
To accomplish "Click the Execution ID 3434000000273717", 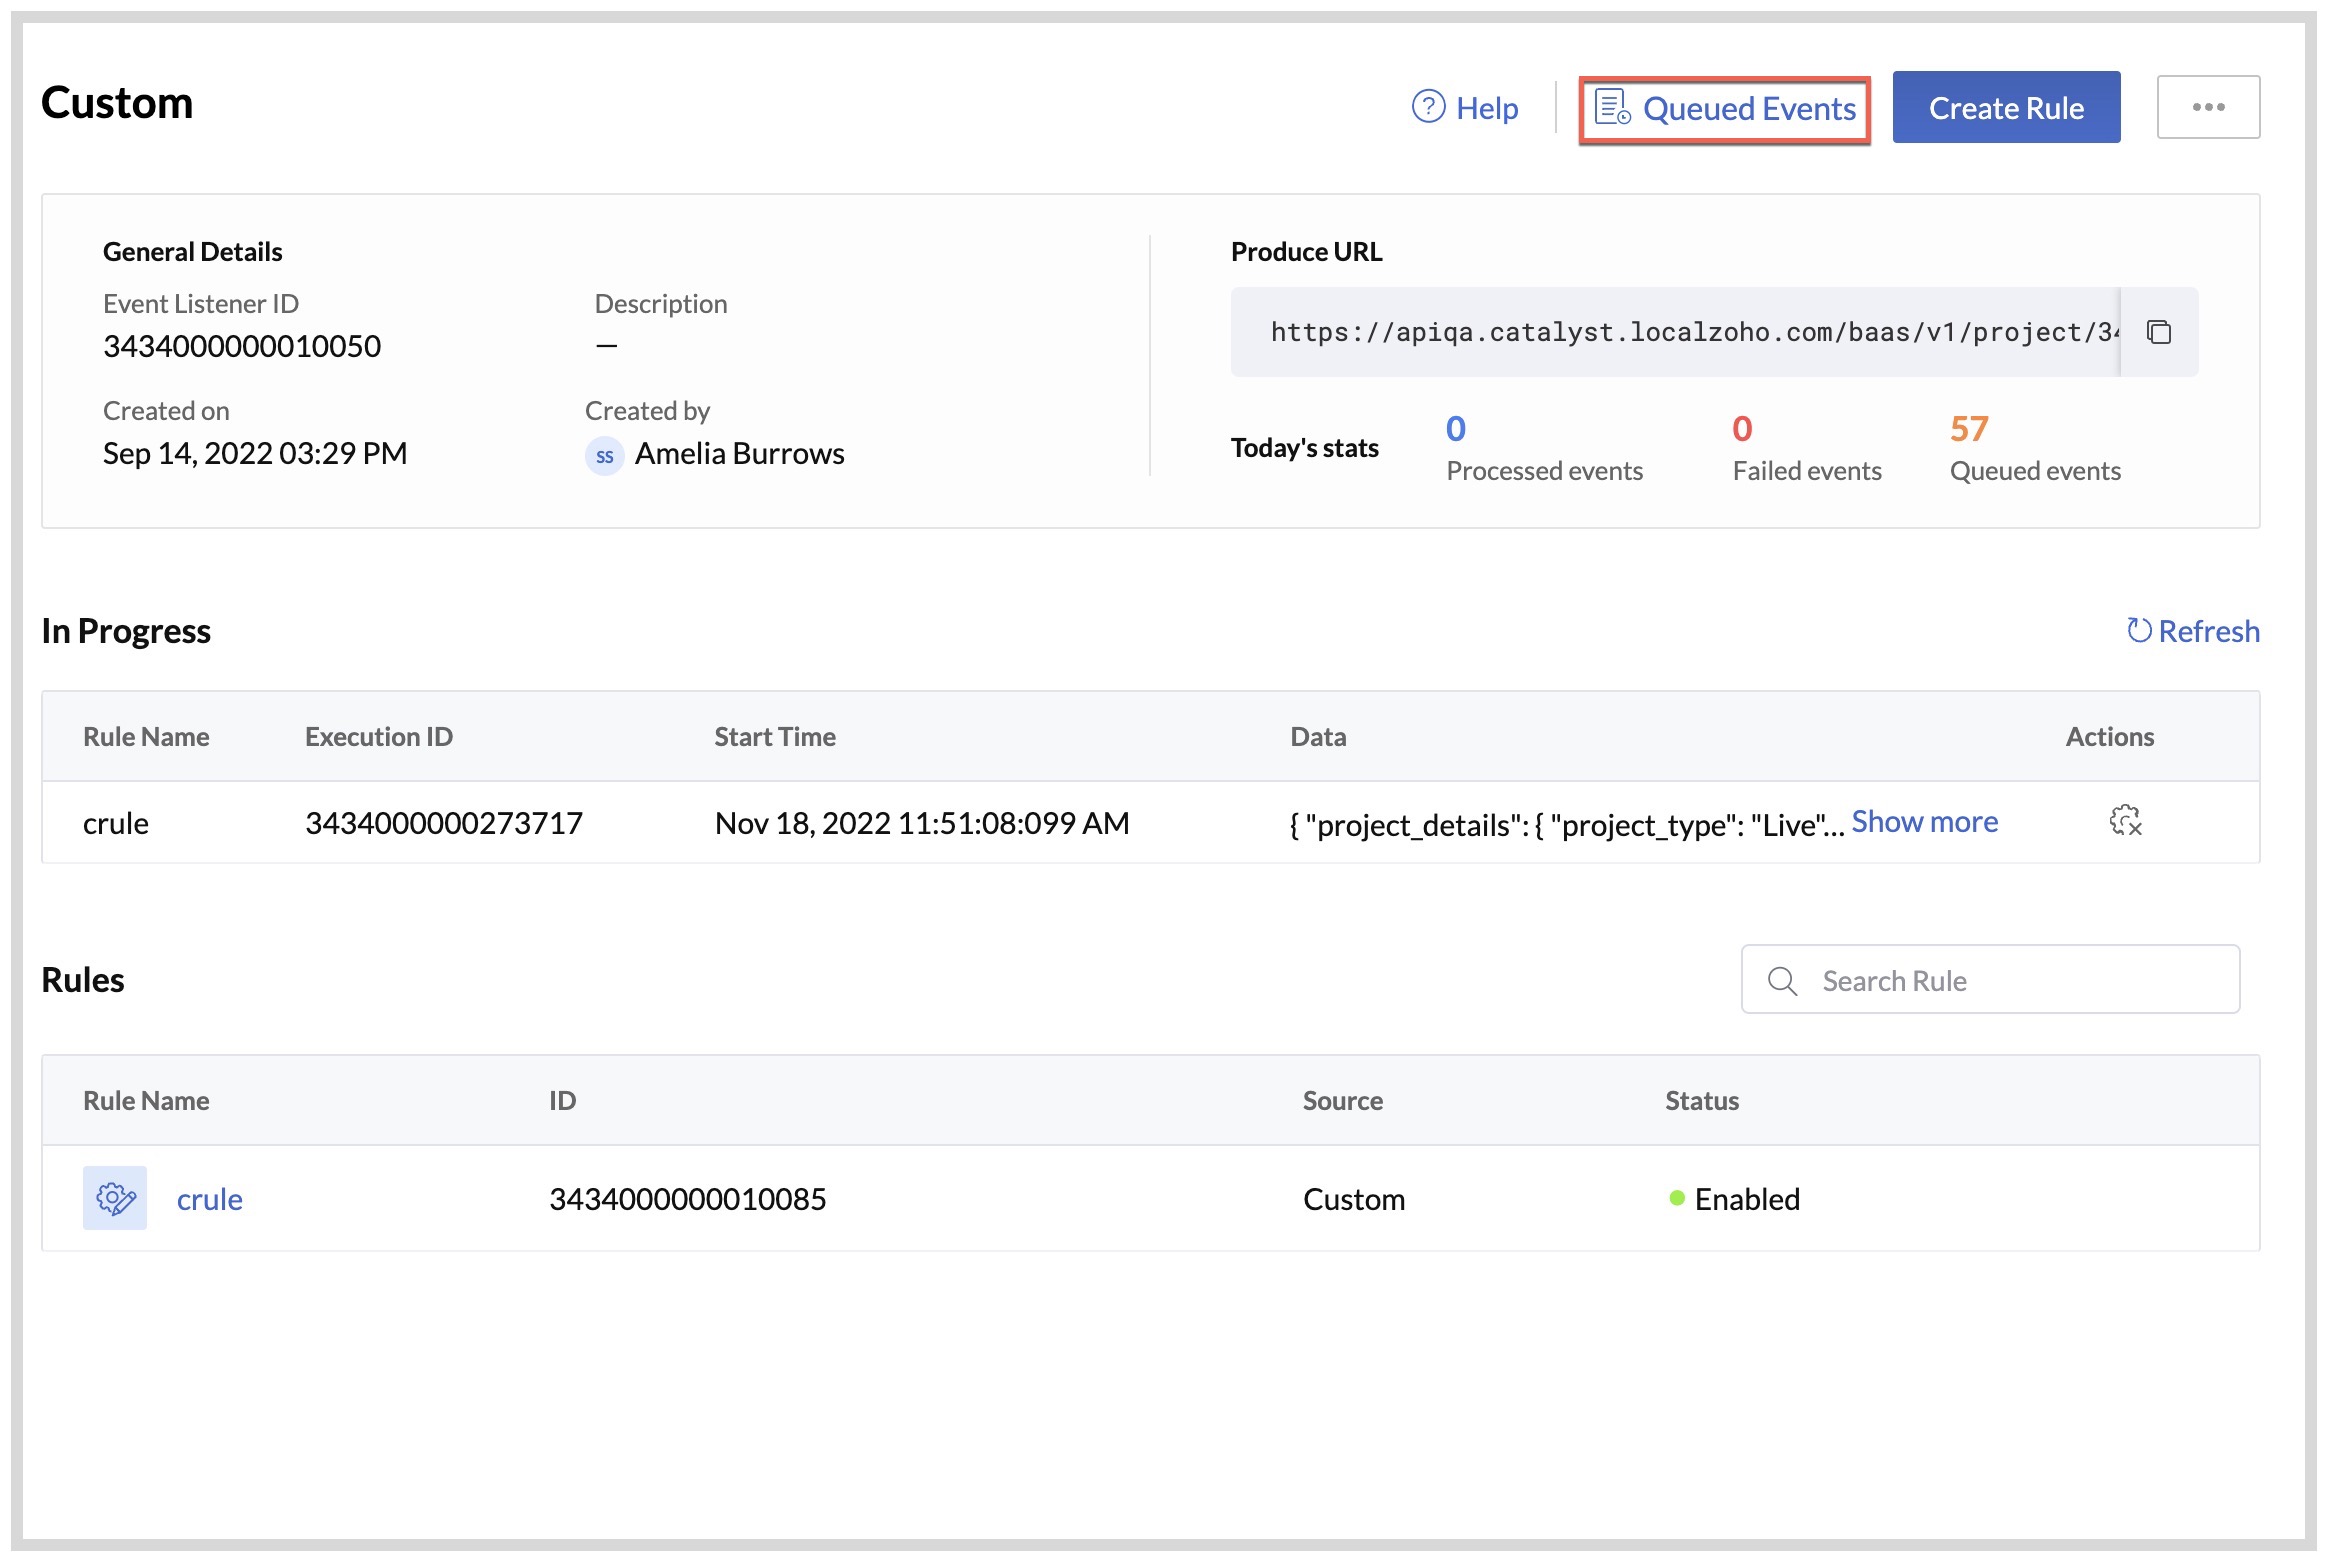I will click(443, 822).
